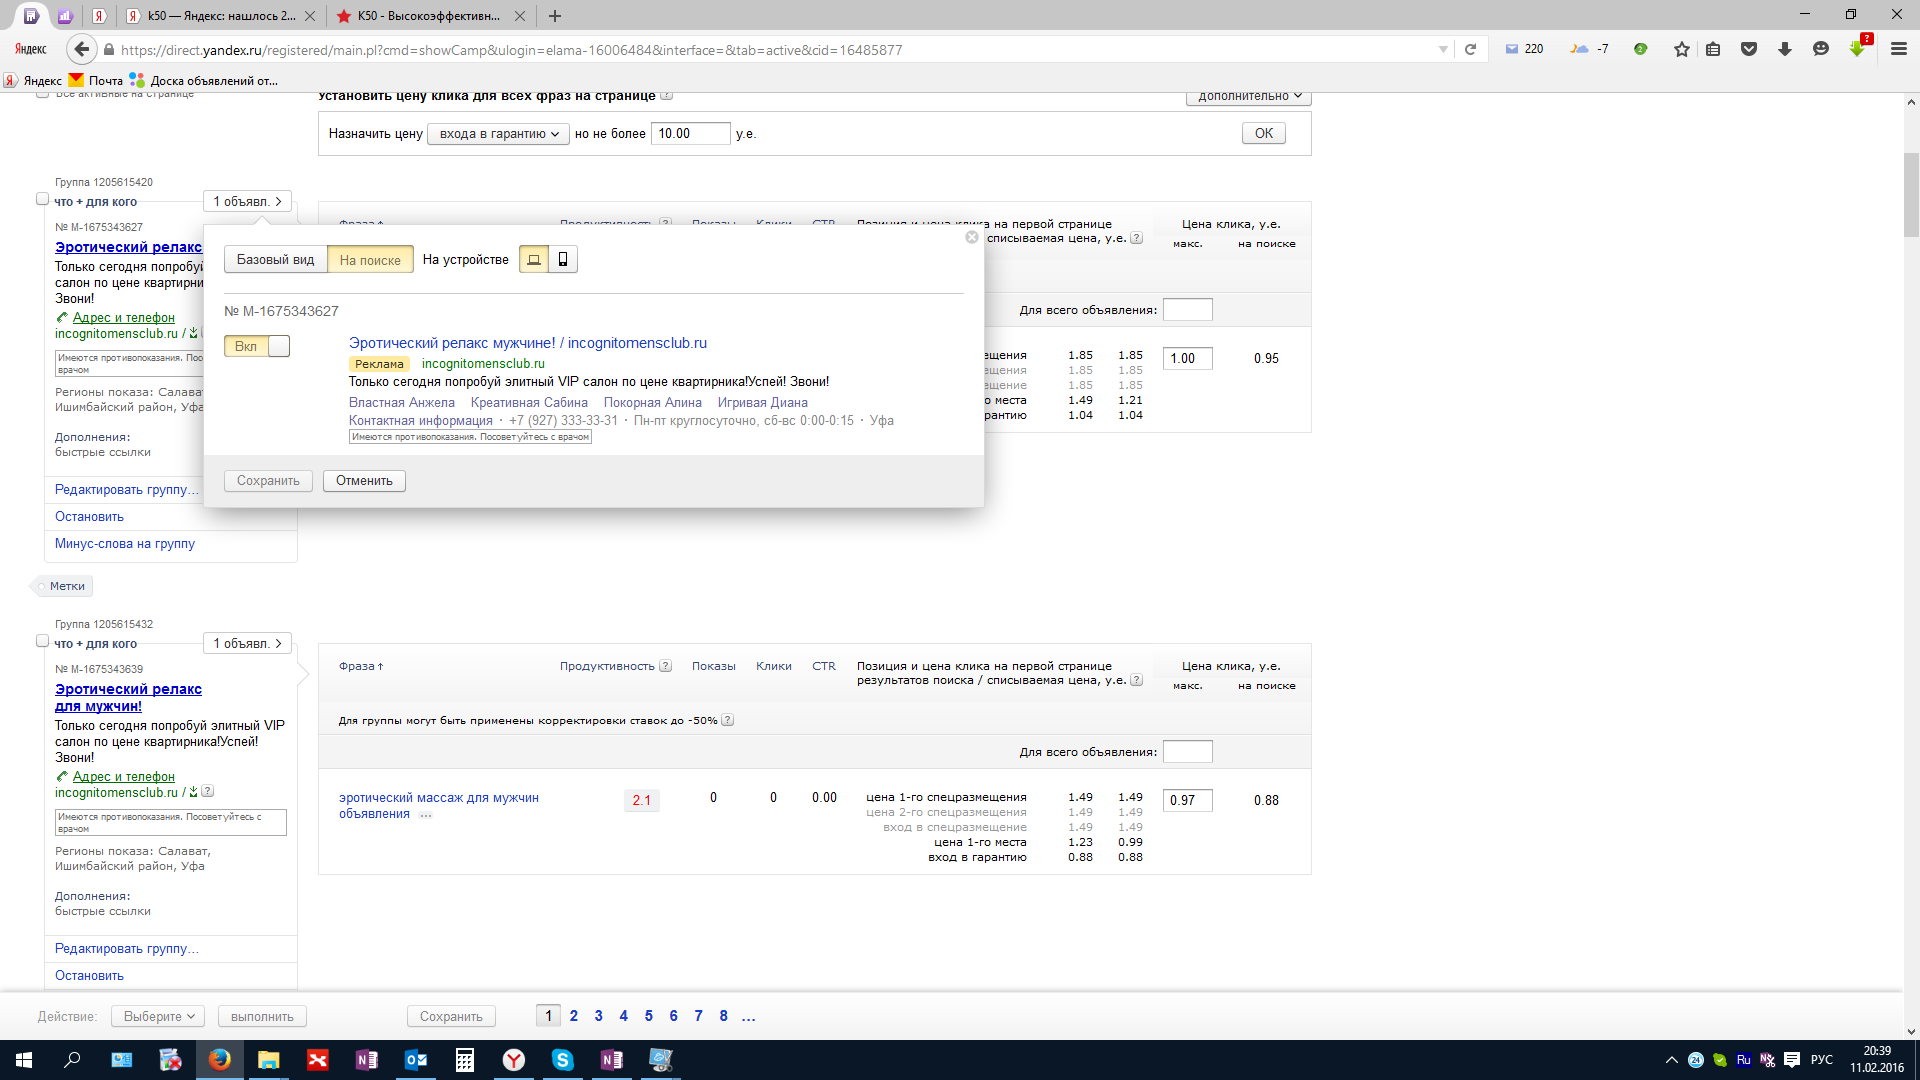The width and height of the screenshot is (1920, 1080).
Task: Switch preview to mobile device icon
Action: 563,260
